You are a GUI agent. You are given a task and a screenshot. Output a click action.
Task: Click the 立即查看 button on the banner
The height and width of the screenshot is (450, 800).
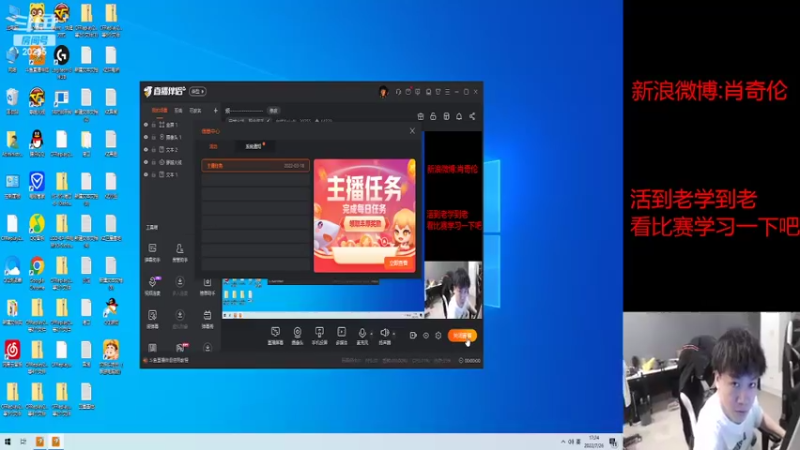click(x=399, y=263)
